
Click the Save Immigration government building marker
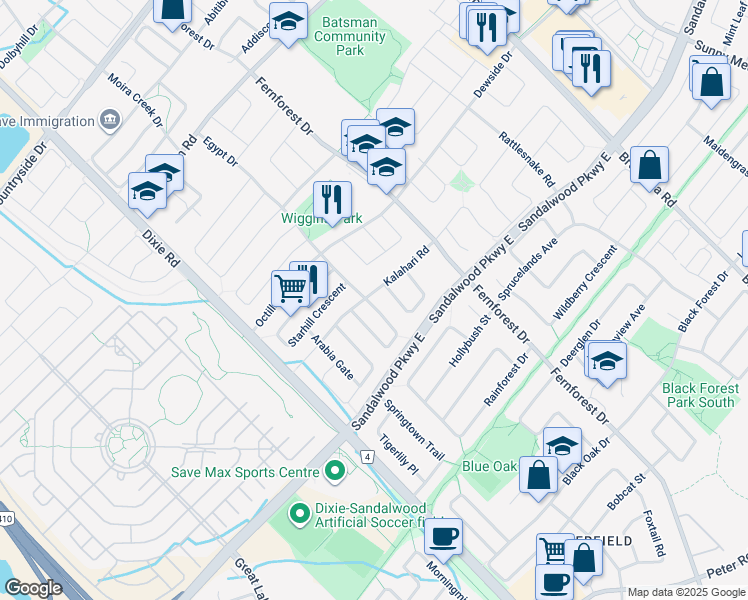point(110,122)
